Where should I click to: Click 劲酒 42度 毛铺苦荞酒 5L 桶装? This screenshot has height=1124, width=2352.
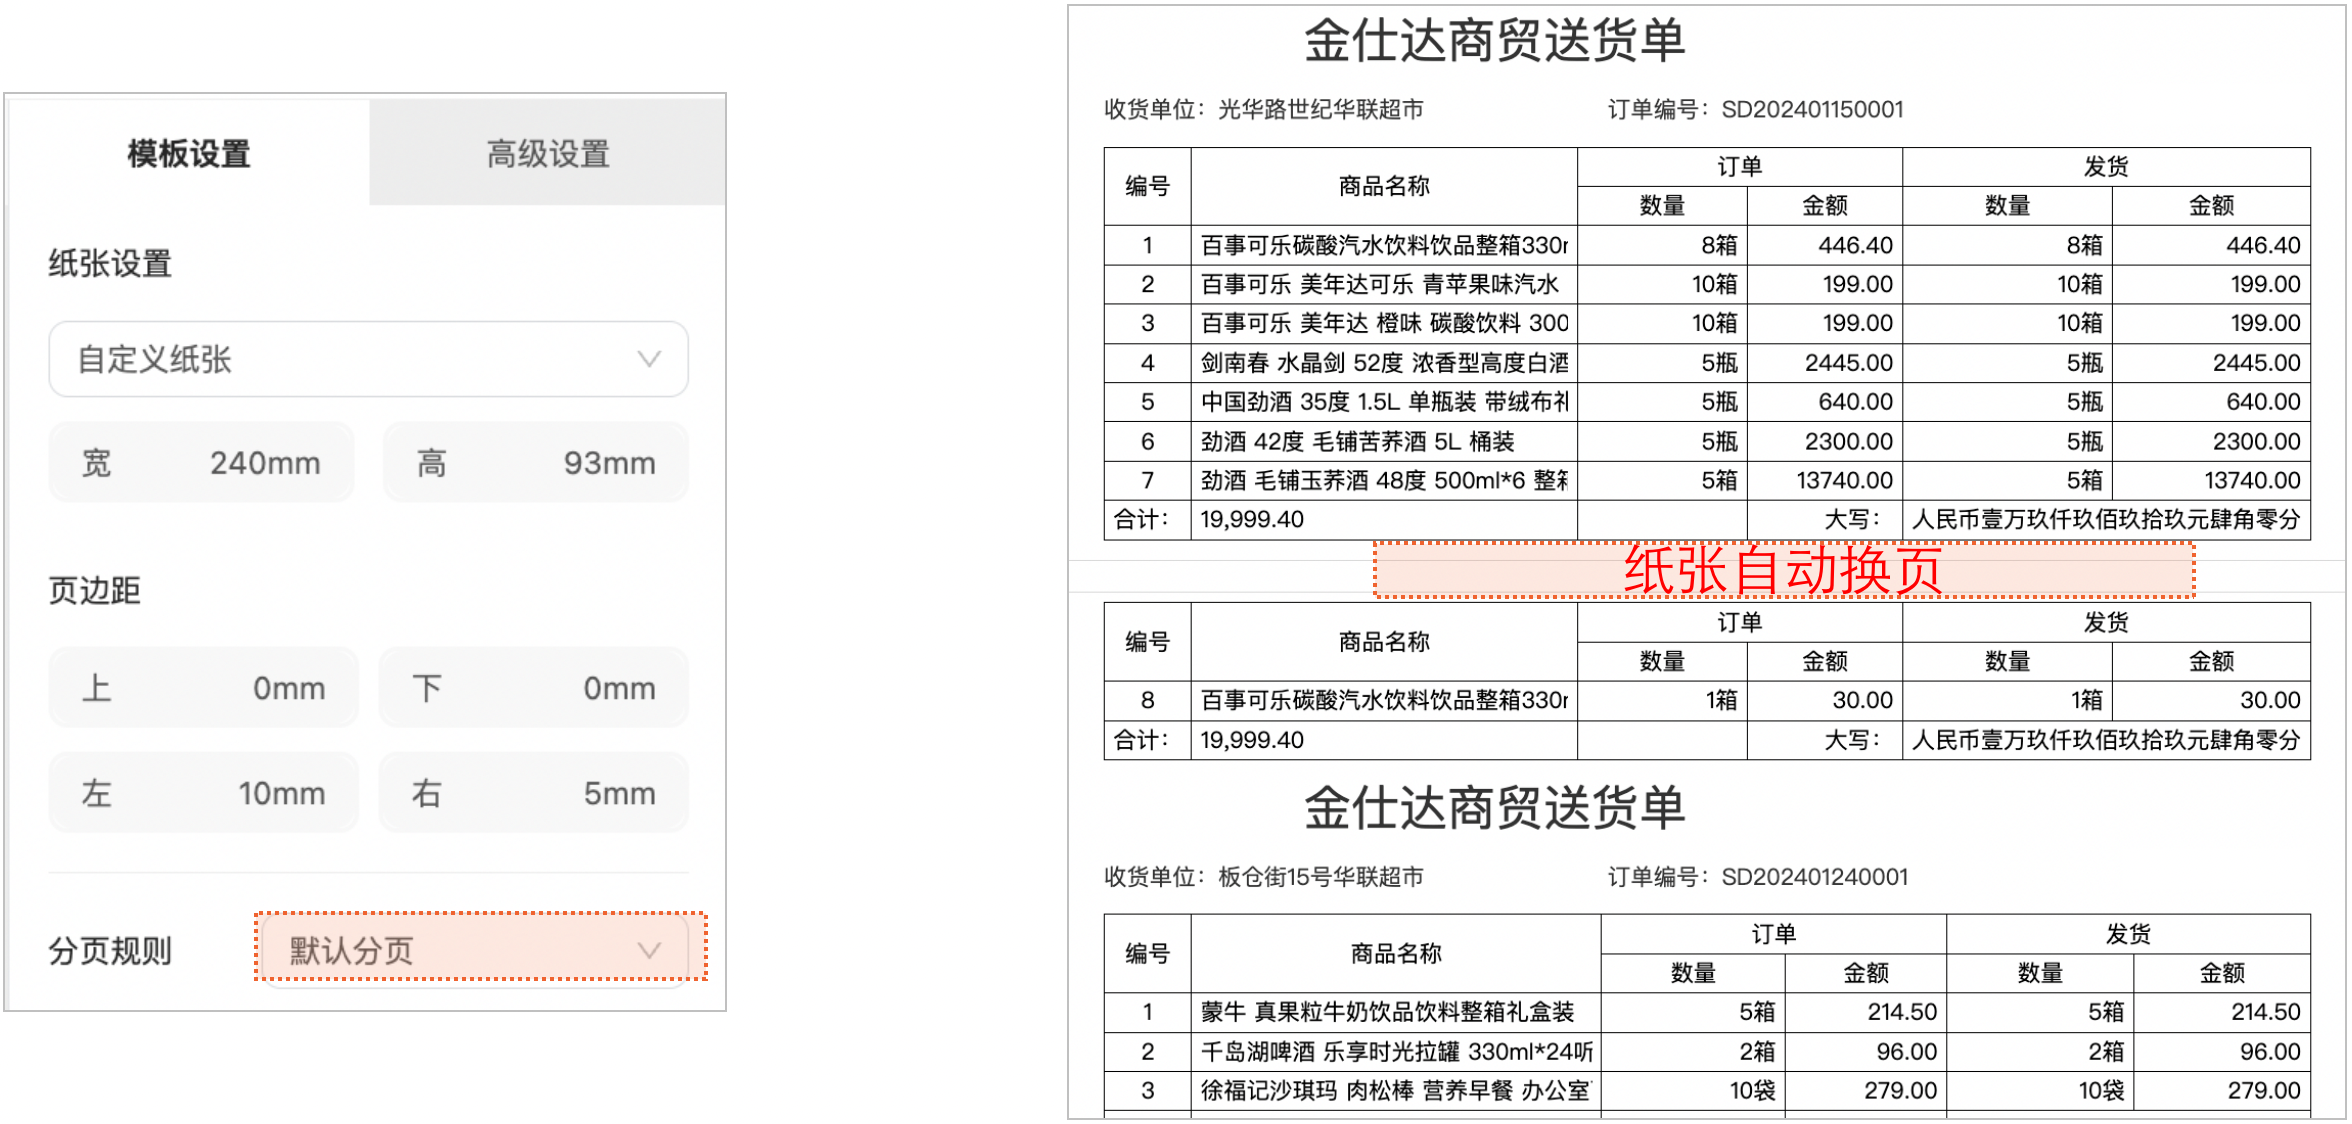(x=1357, y=441)
